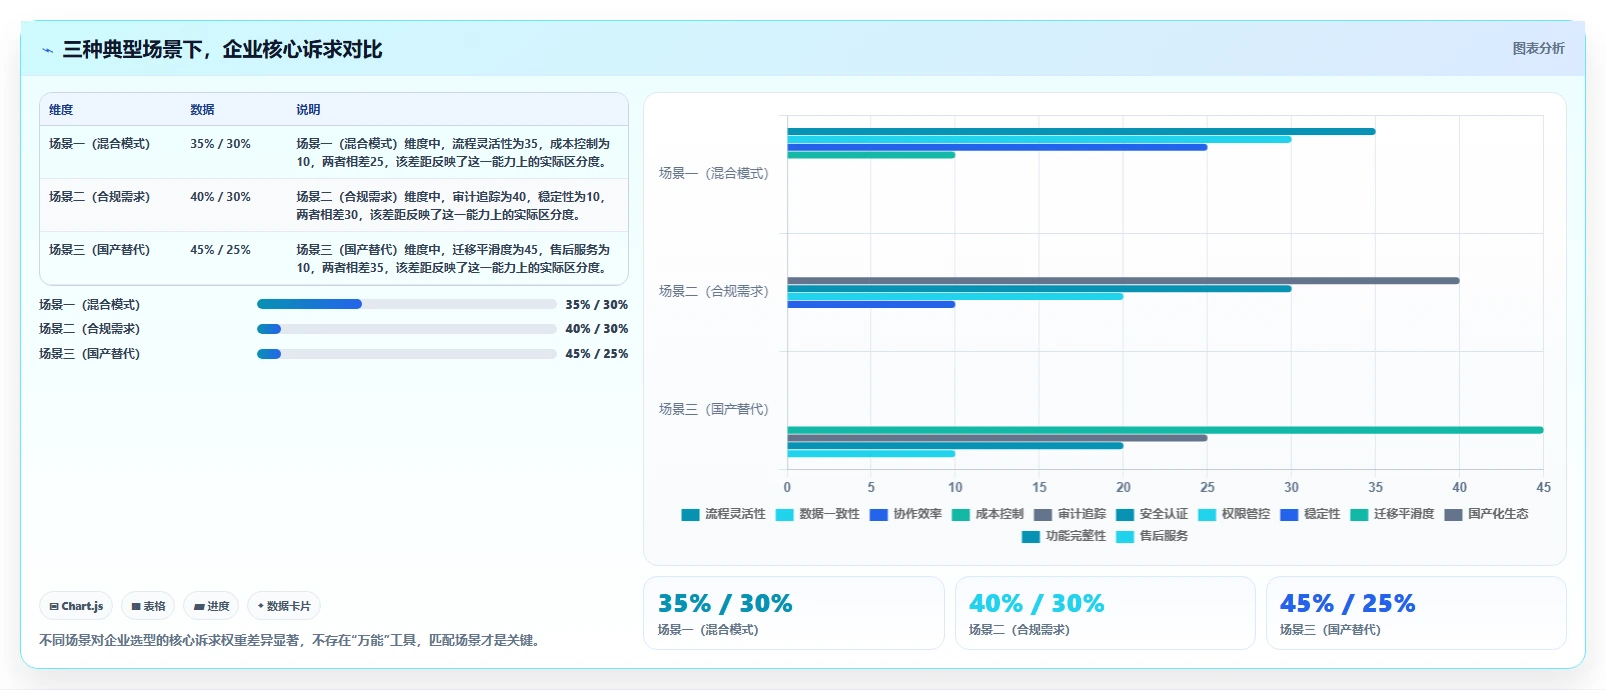Hide the 国产化生态 dataset in the legend
1606x690 pixels.
click(x=1486, y=514)
